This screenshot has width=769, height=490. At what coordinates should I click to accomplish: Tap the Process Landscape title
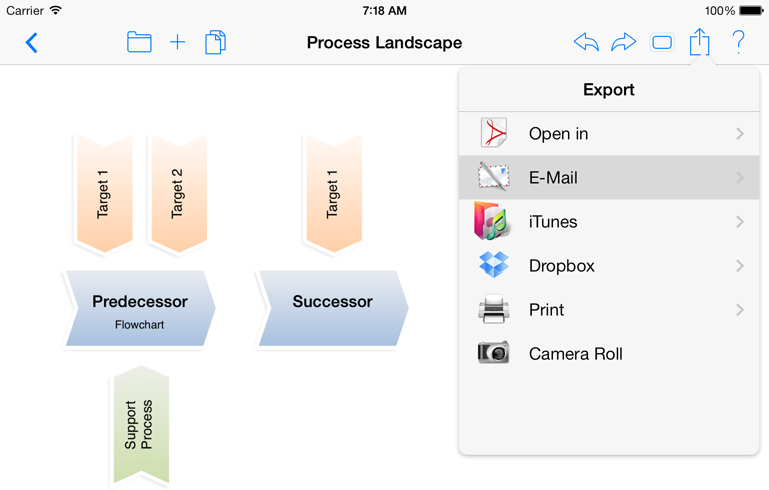point(384,43)
